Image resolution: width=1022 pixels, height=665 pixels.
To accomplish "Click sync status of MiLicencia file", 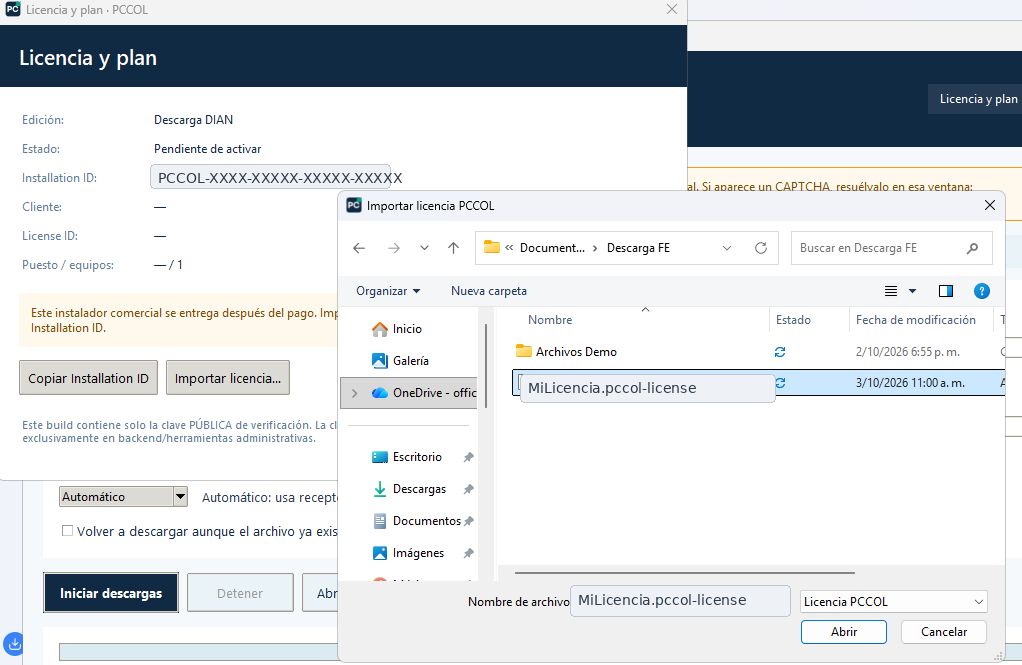I will [781, 383].
